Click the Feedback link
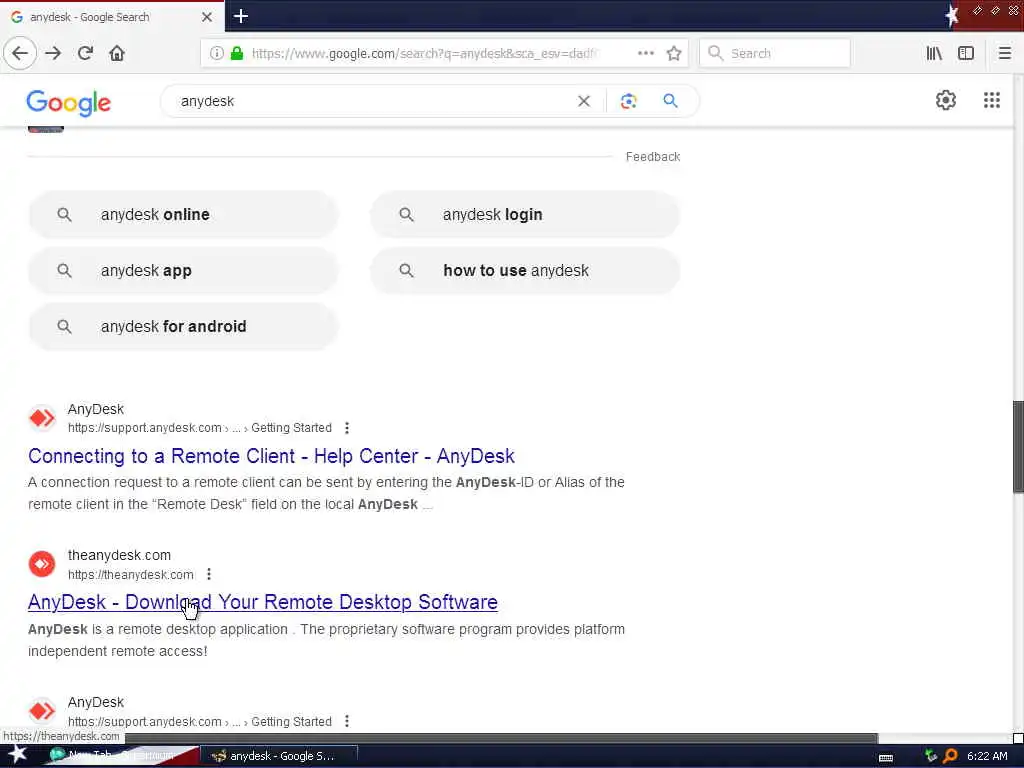The height and width of the screenshot is (768, 1024). [652, 157]
